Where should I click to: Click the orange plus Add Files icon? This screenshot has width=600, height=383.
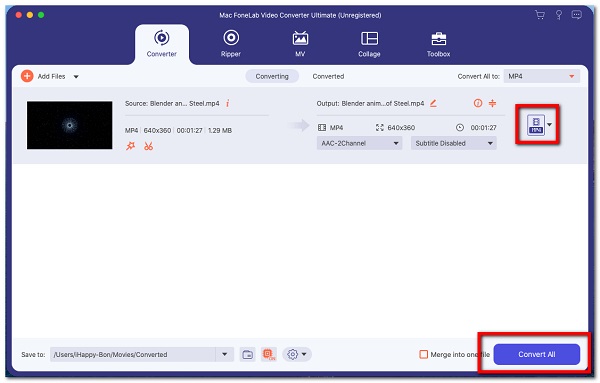point(27,76)
